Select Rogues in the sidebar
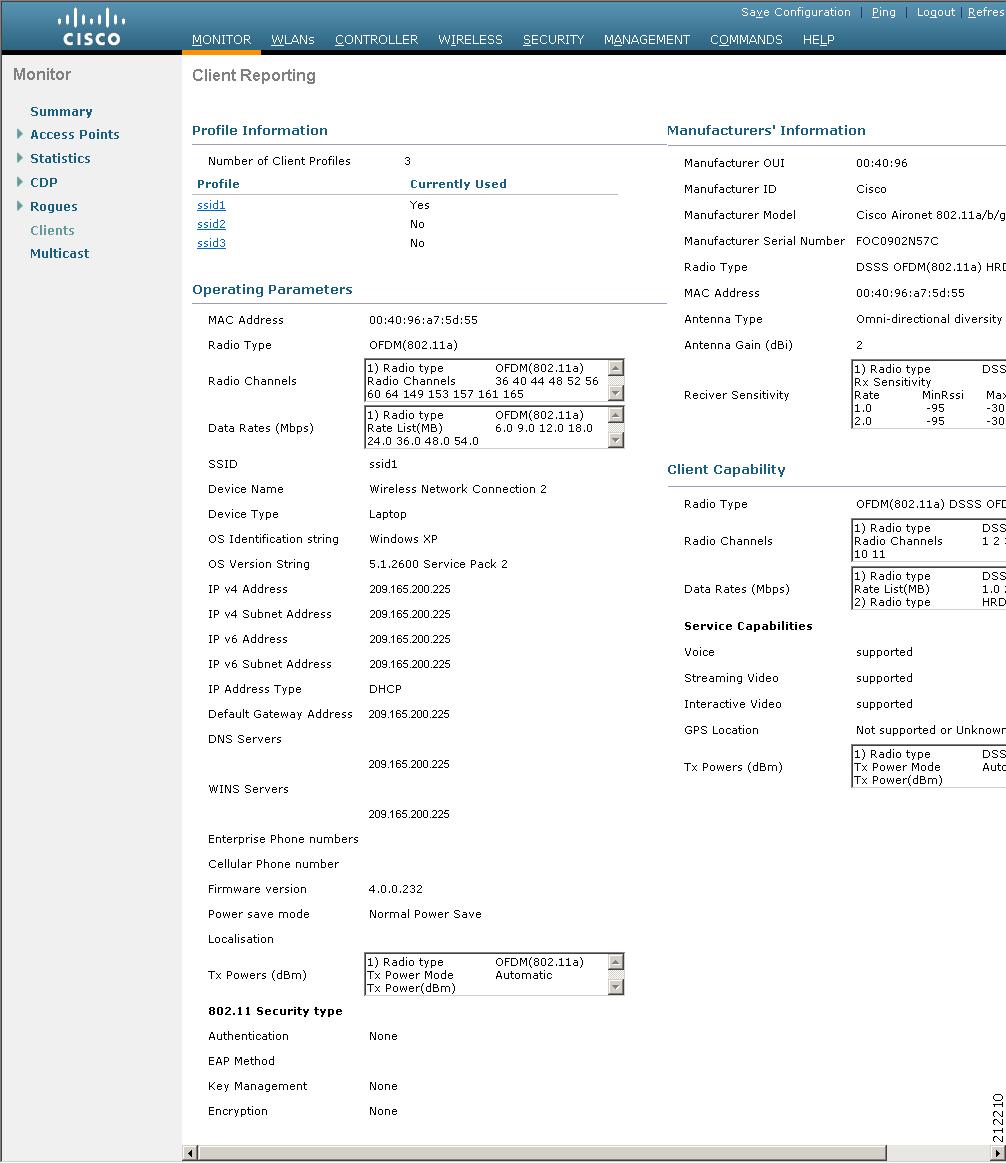This screenshot has height=1163, width=1006. [53, 206]
